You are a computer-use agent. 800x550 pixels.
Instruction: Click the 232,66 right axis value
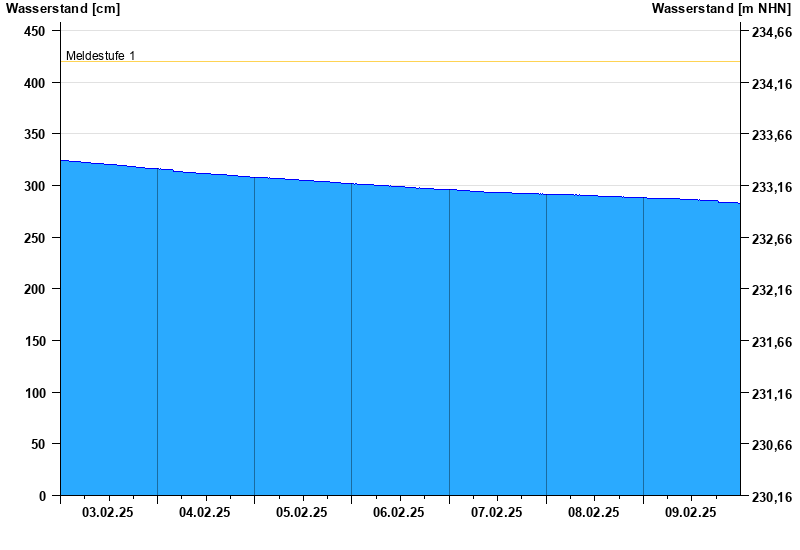pyautogui.click(x=772, y=239)
